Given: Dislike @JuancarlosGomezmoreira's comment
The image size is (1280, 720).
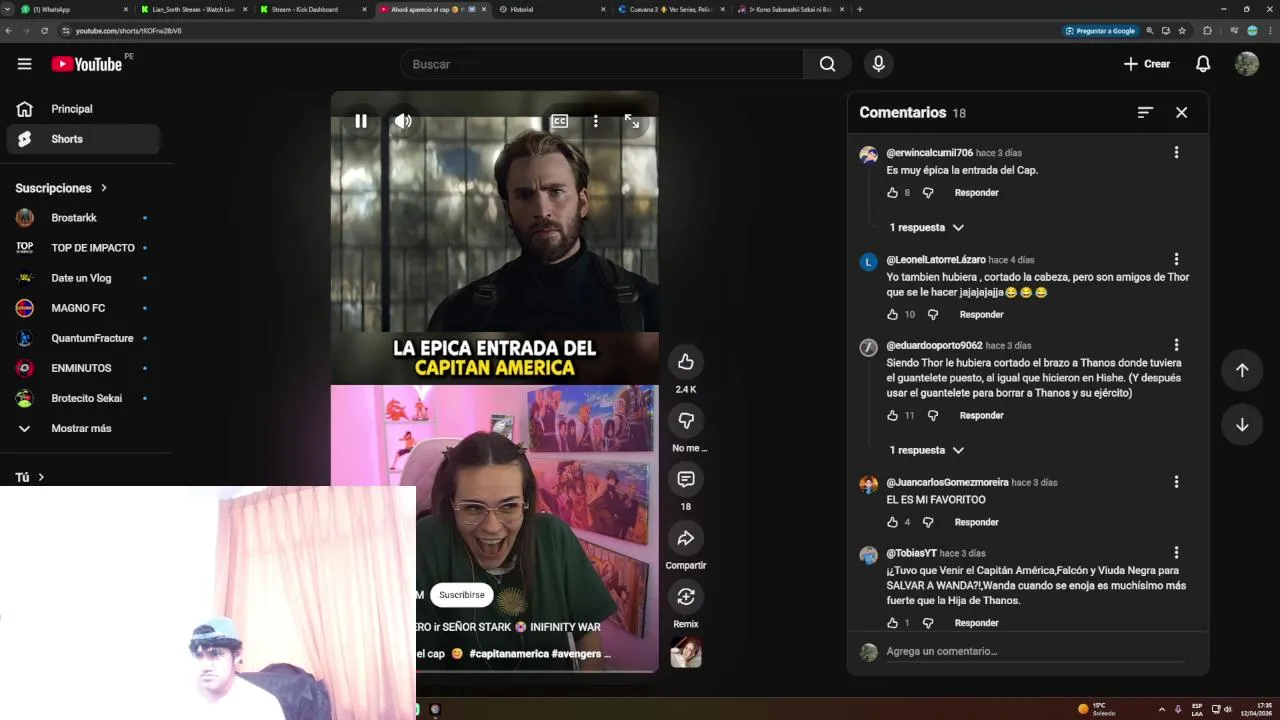Looking at the screenshot, I should (927, 522).
